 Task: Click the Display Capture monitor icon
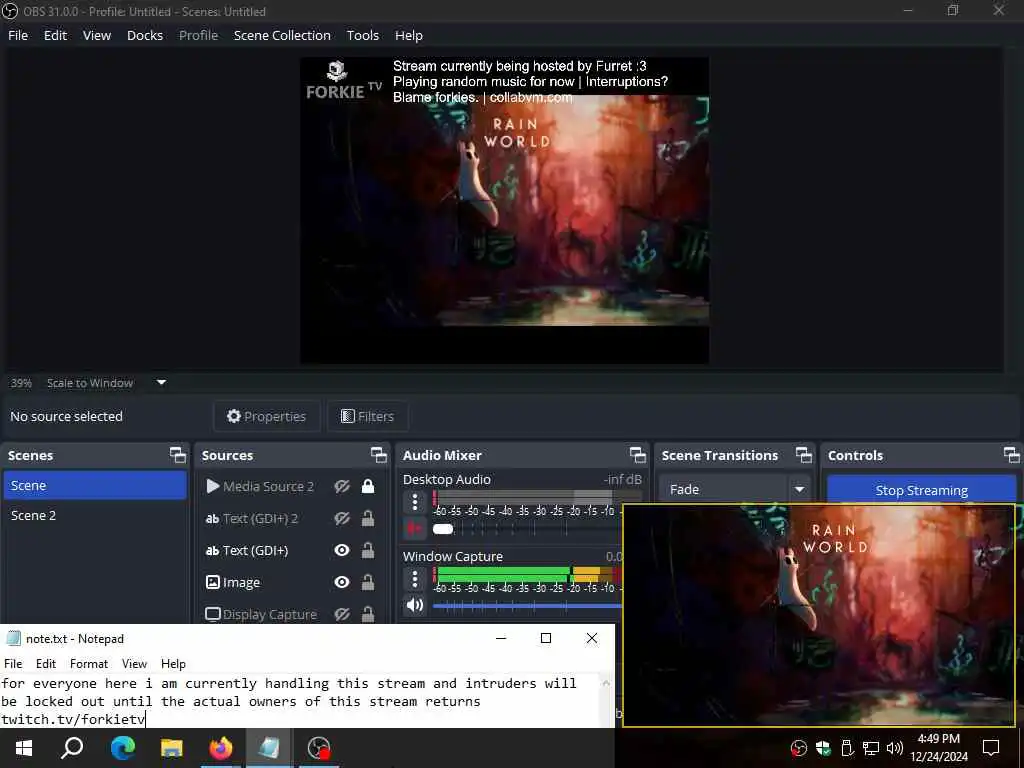[213, 614]
